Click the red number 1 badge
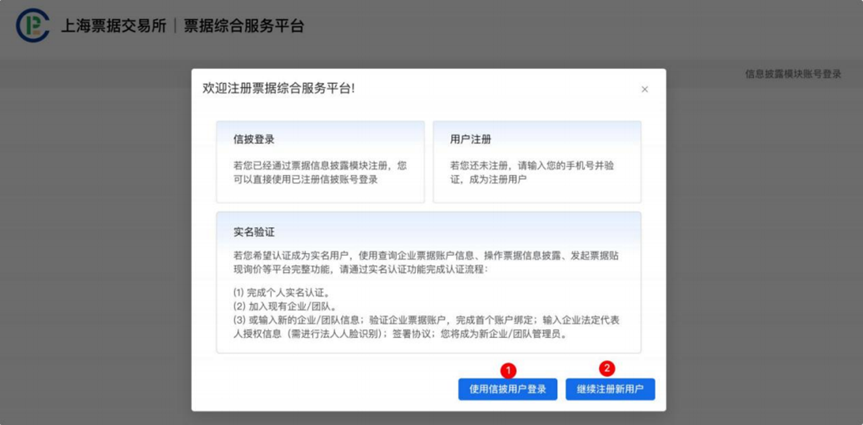The image size is (863, 425). [x=507, y=369]
